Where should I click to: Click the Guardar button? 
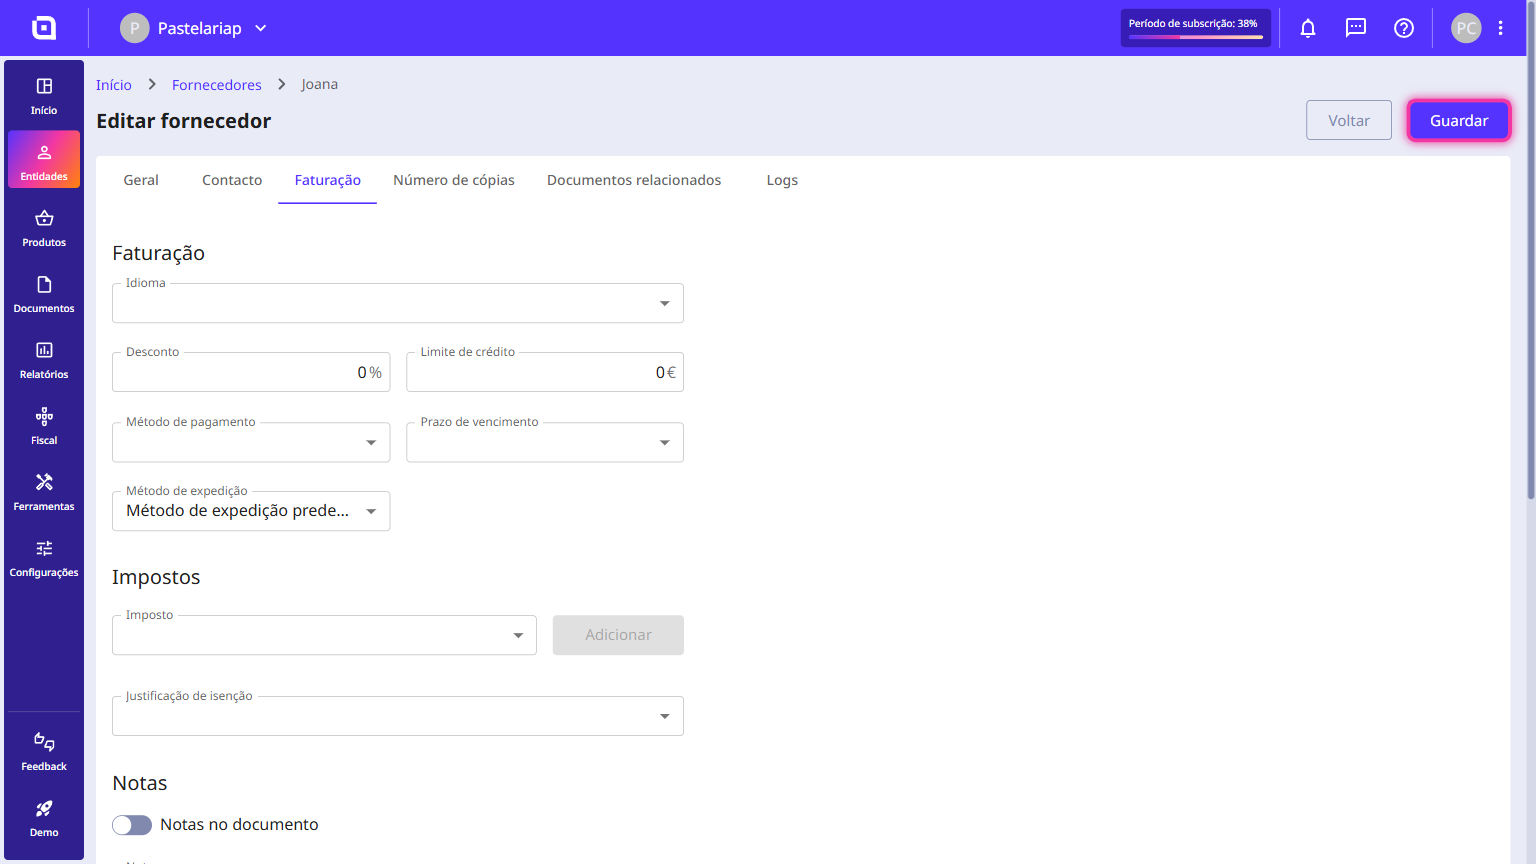1459,120
